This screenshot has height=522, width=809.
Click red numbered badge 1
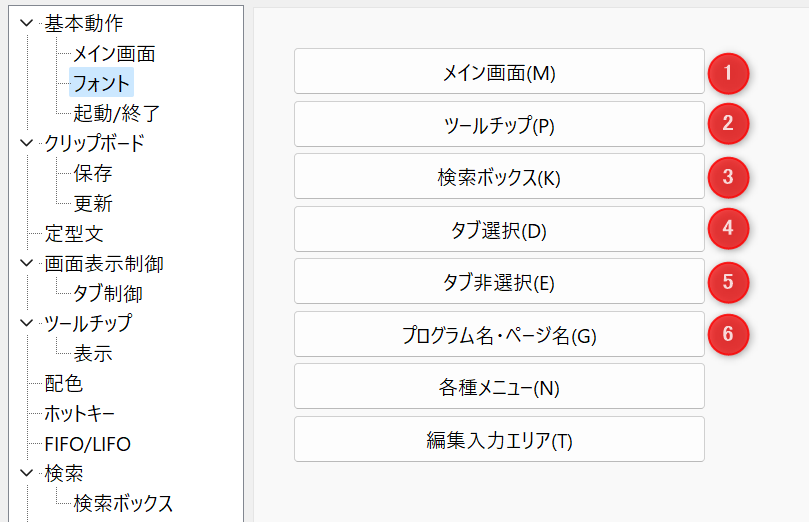click(x=728, y=73)
